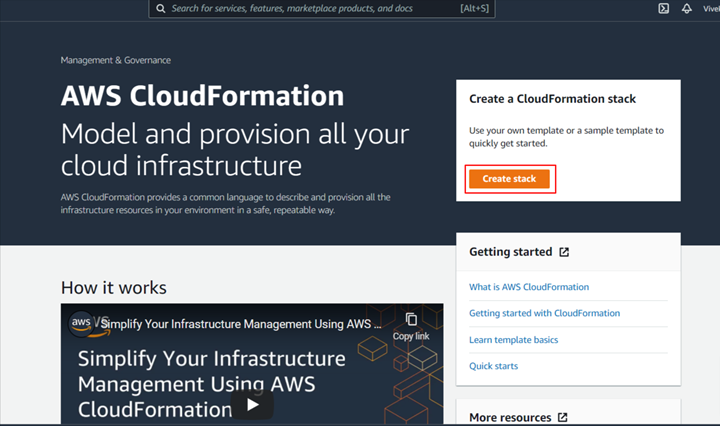Click the Getting started heading
Image resolution: width=720 pixels, height=426 pixels.
tap(510, 252)
